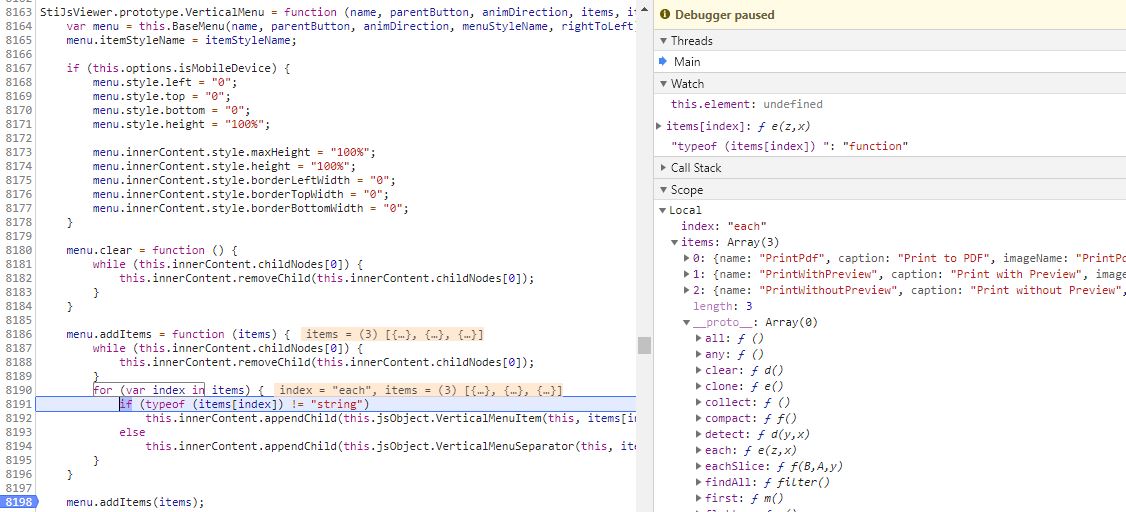Collapse the Watch section
The image size is (1126, 512).
(x=664, y=83)
